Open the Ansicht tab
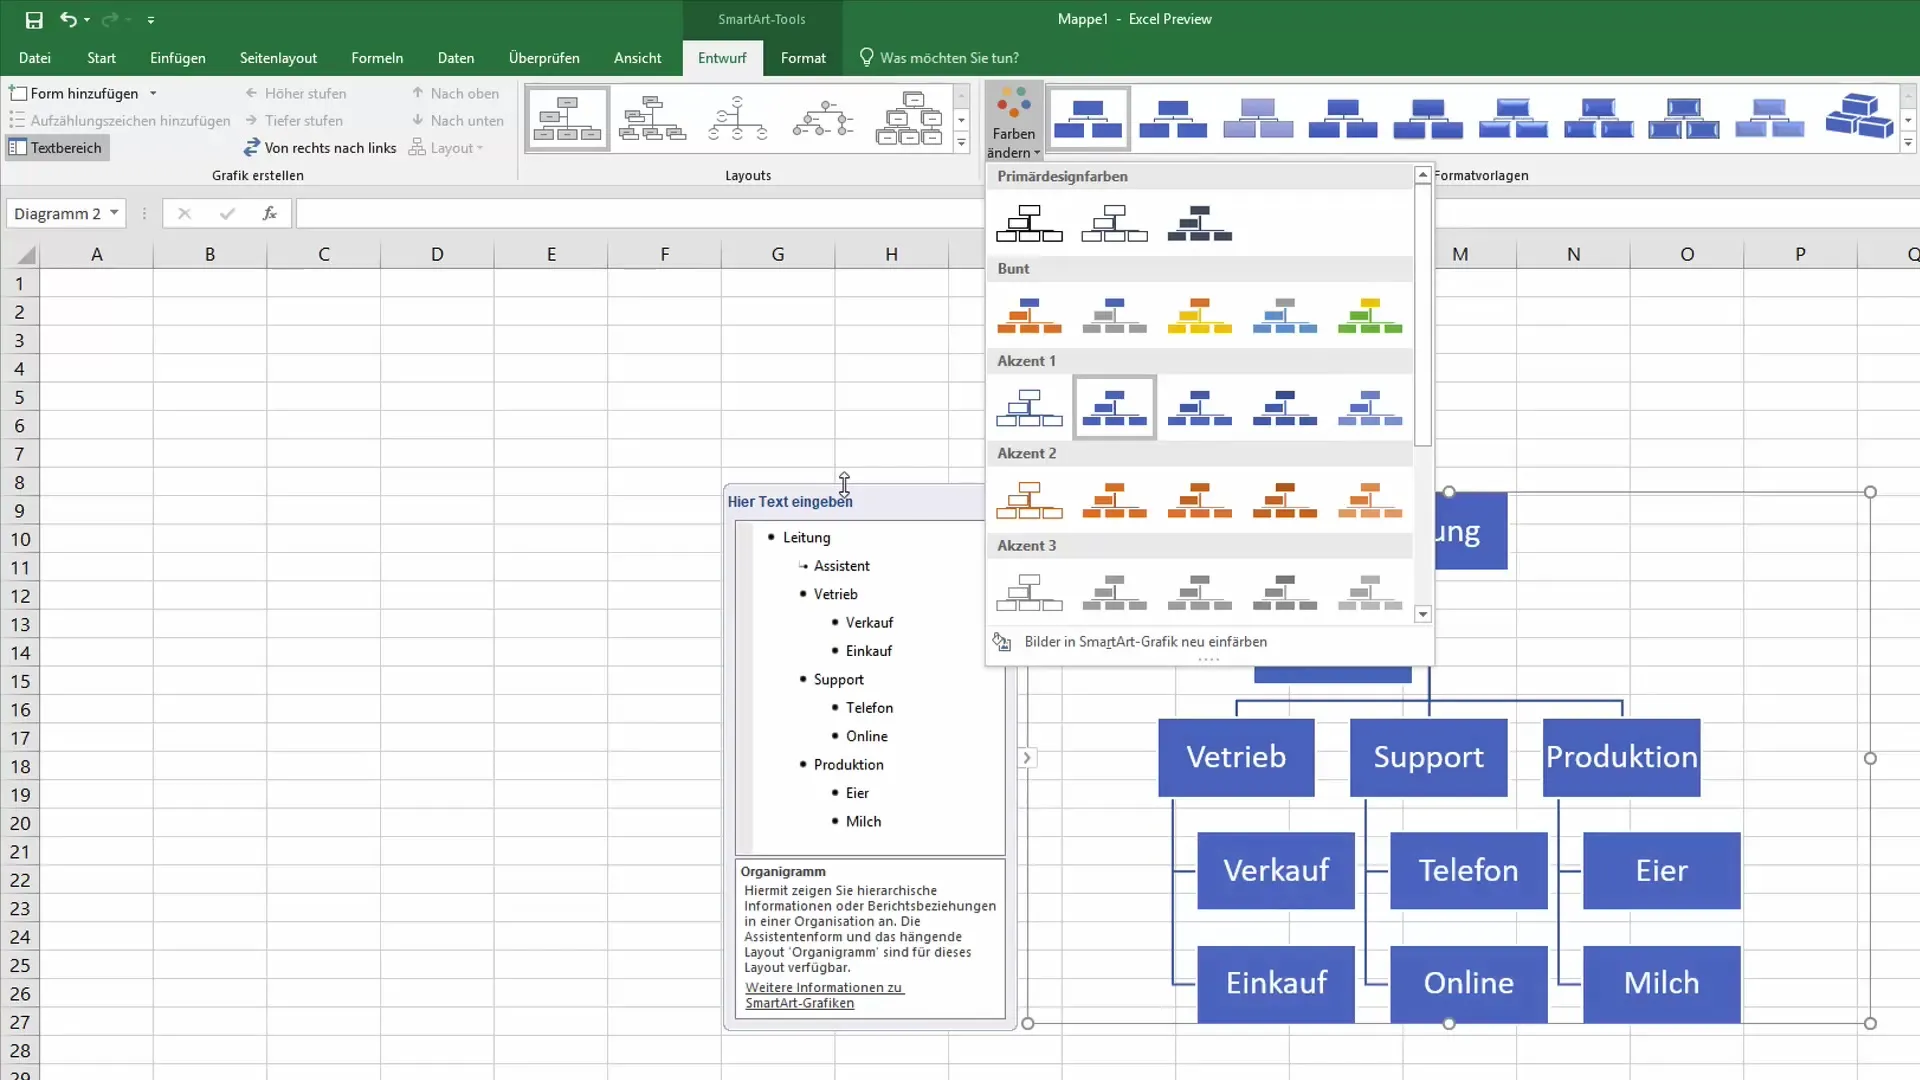The height and width of the screenshot is (1080, 1920). click(x=637, y=58)
